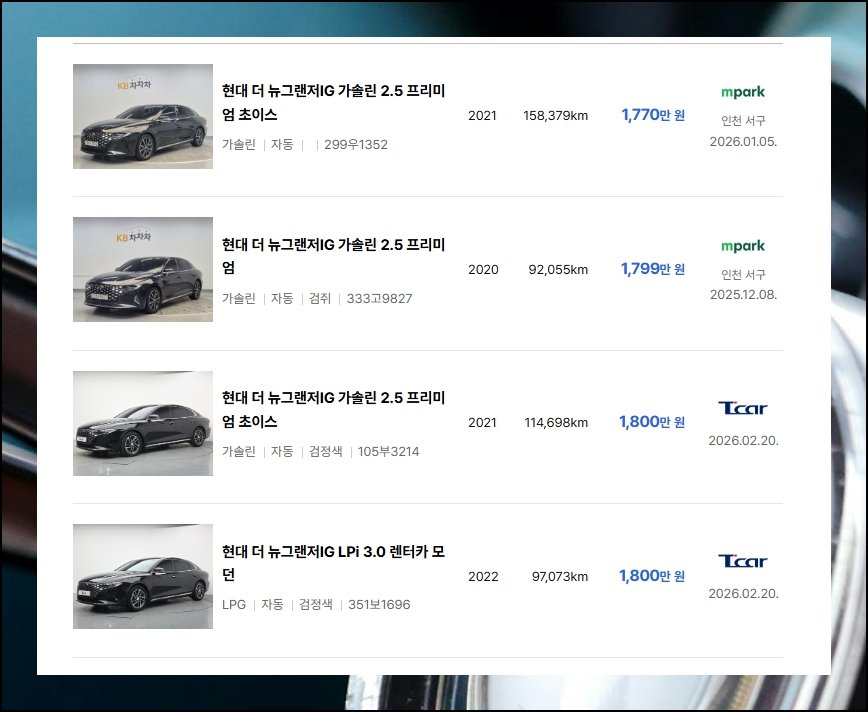Select the 1,800만 원 price for 351보1696

point(652,576)
